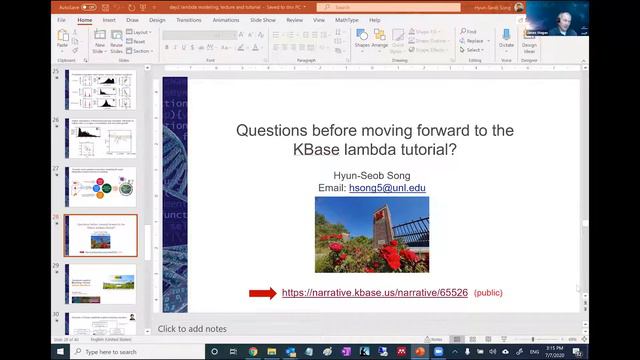
Task: Open the Shape Fill dropdown
Action: click(424, 31)
